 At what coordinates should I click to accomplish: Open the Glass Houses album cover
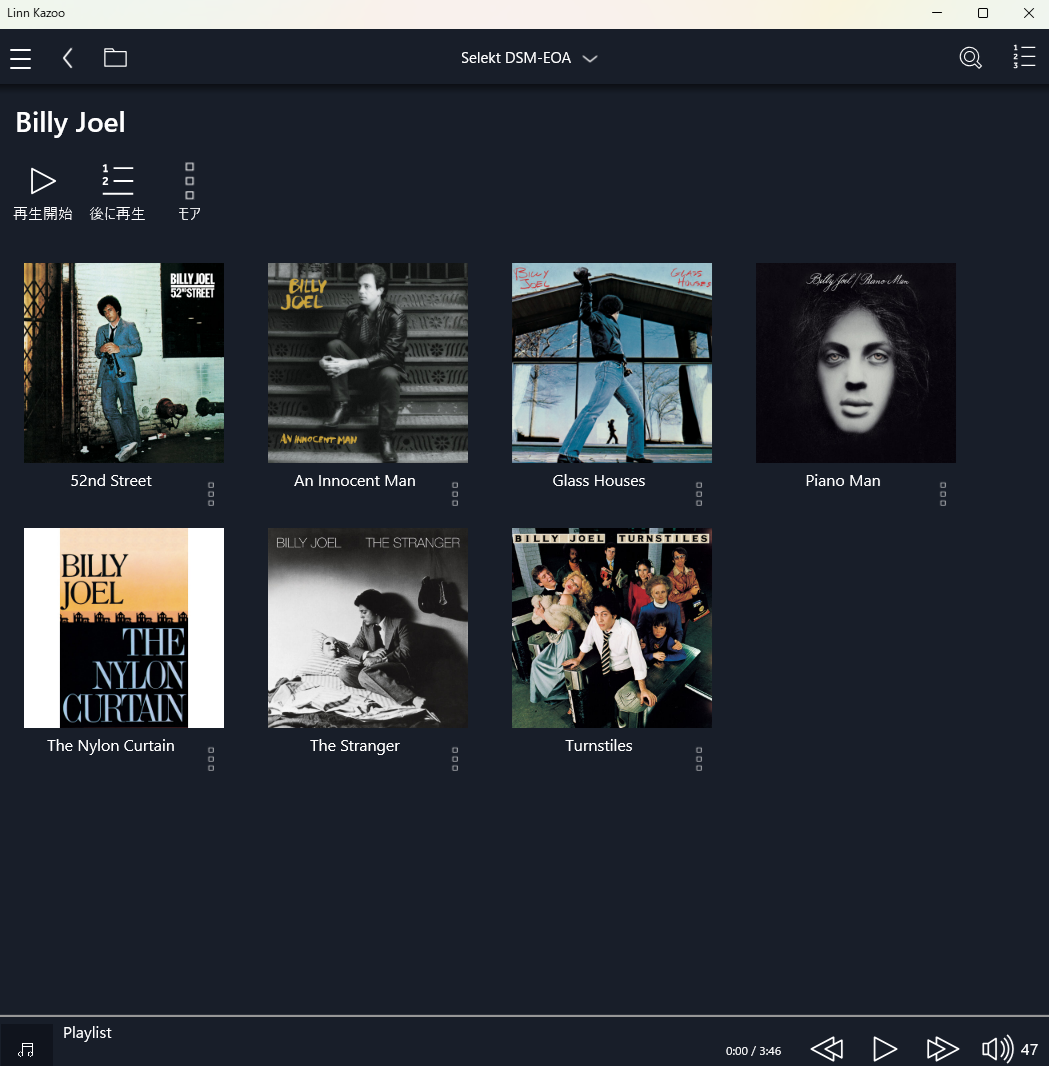tap(612, 363)
